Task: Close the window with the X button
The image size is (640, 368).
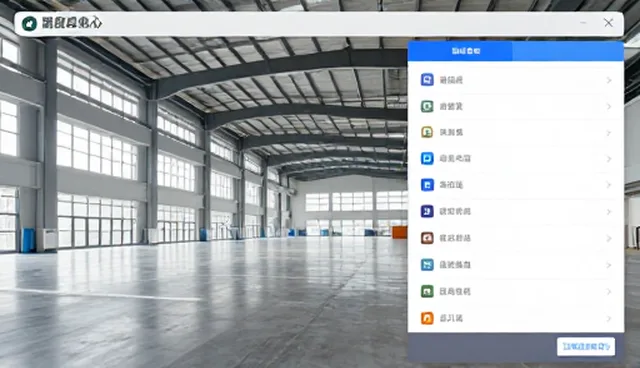Action: [608, 23]
